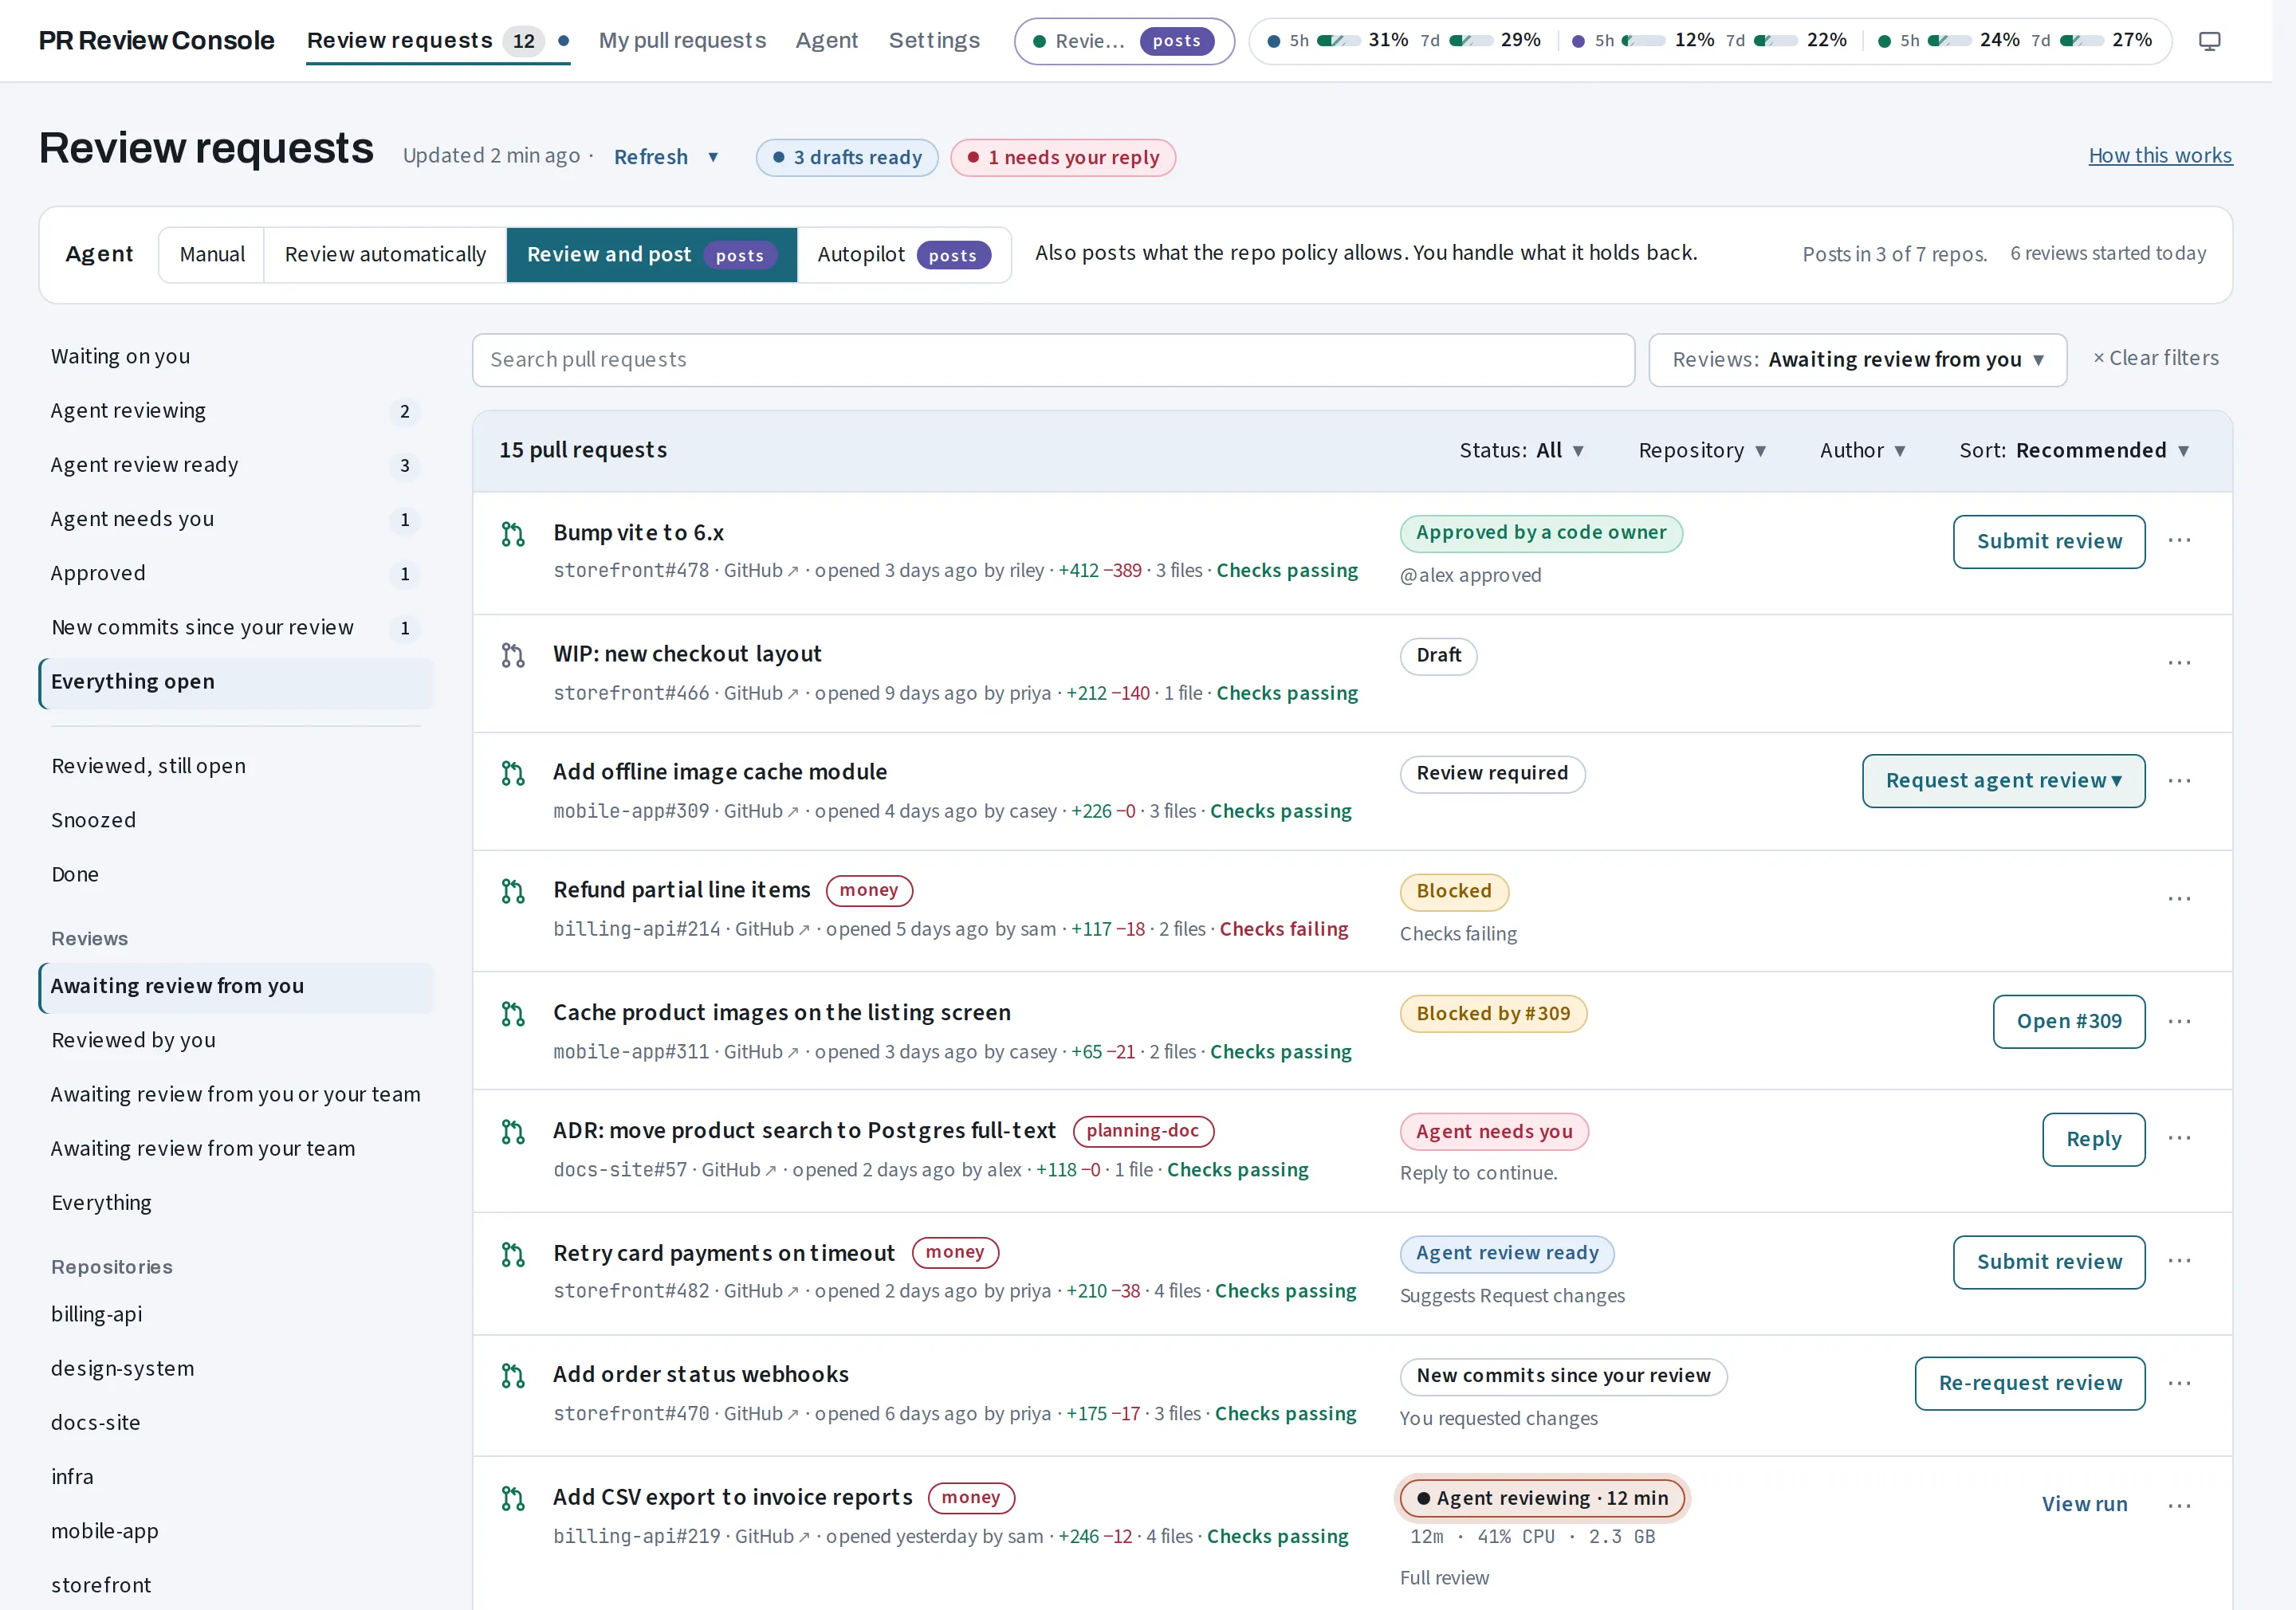Click the pull request icon beside ADR: move product search
The height and width of the screenshot is (1610, 2296).
click(513, 1132)
